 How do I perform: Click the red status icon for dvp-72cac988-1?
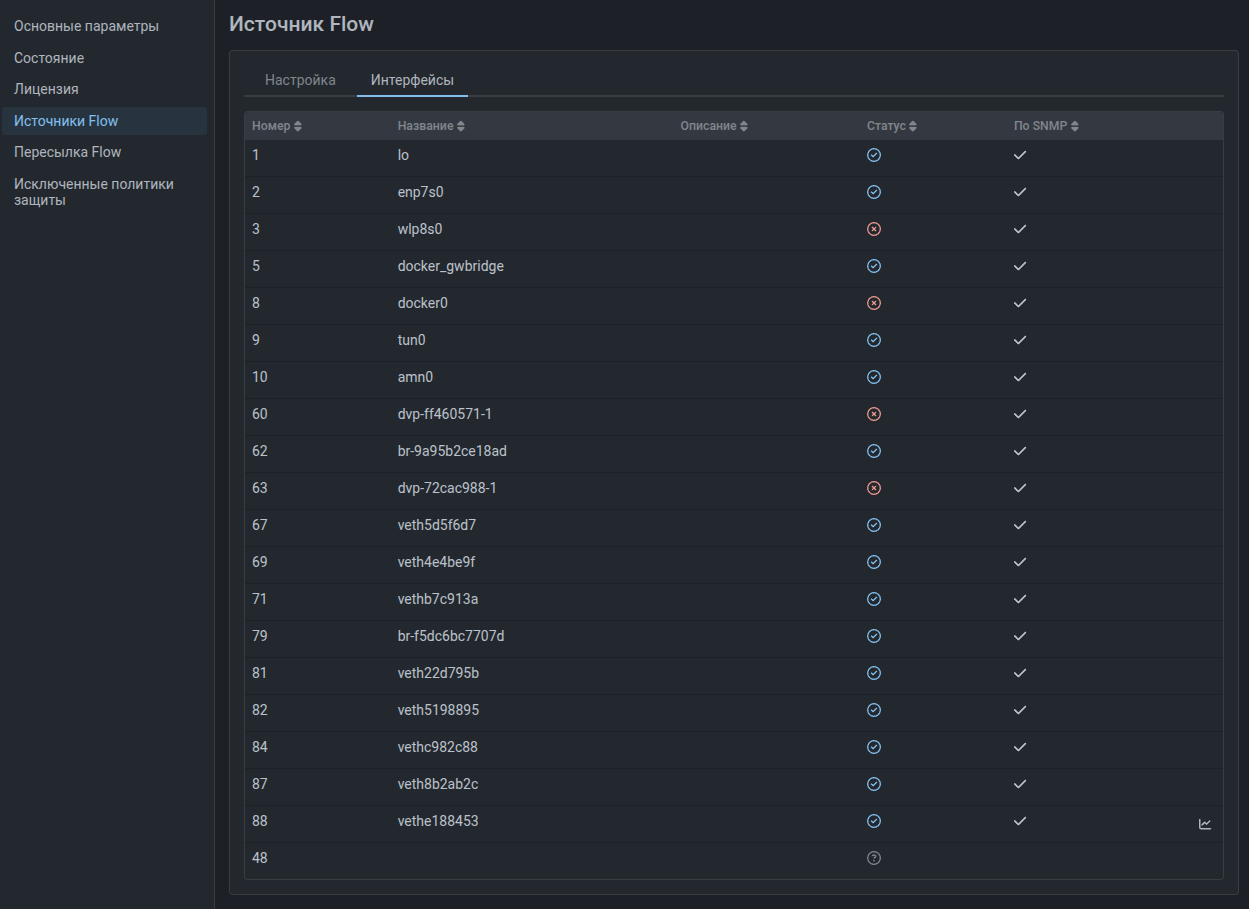[874, 488]
